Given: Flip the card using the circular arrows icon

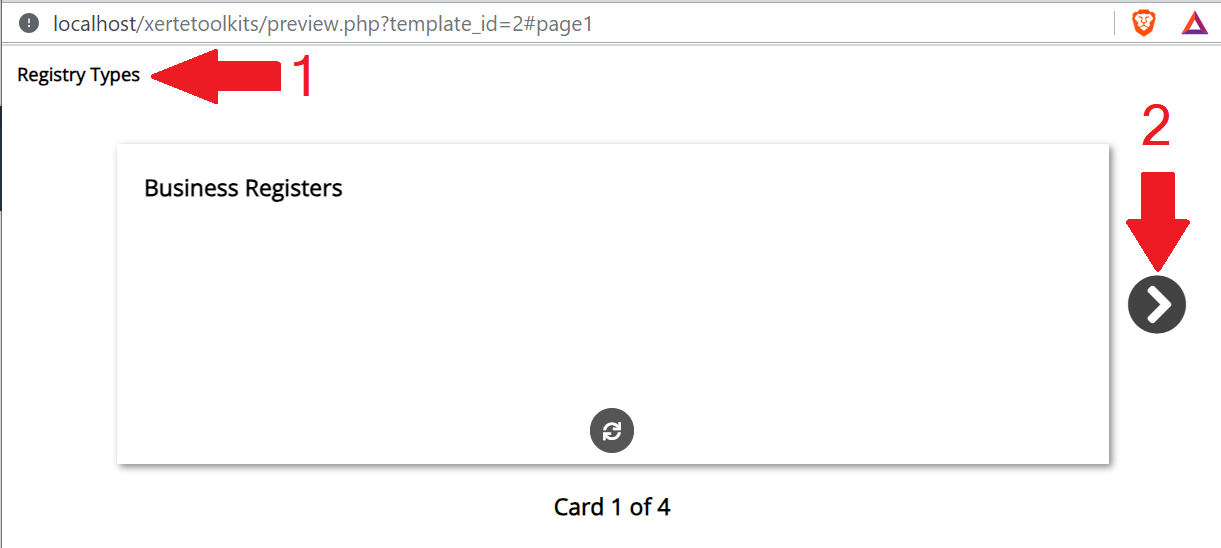Looking at the screenshot, I should coord(612,431).
